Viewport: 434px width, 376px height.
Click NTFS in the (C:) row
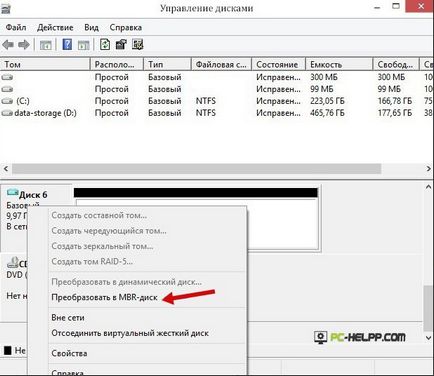[206, 101]
